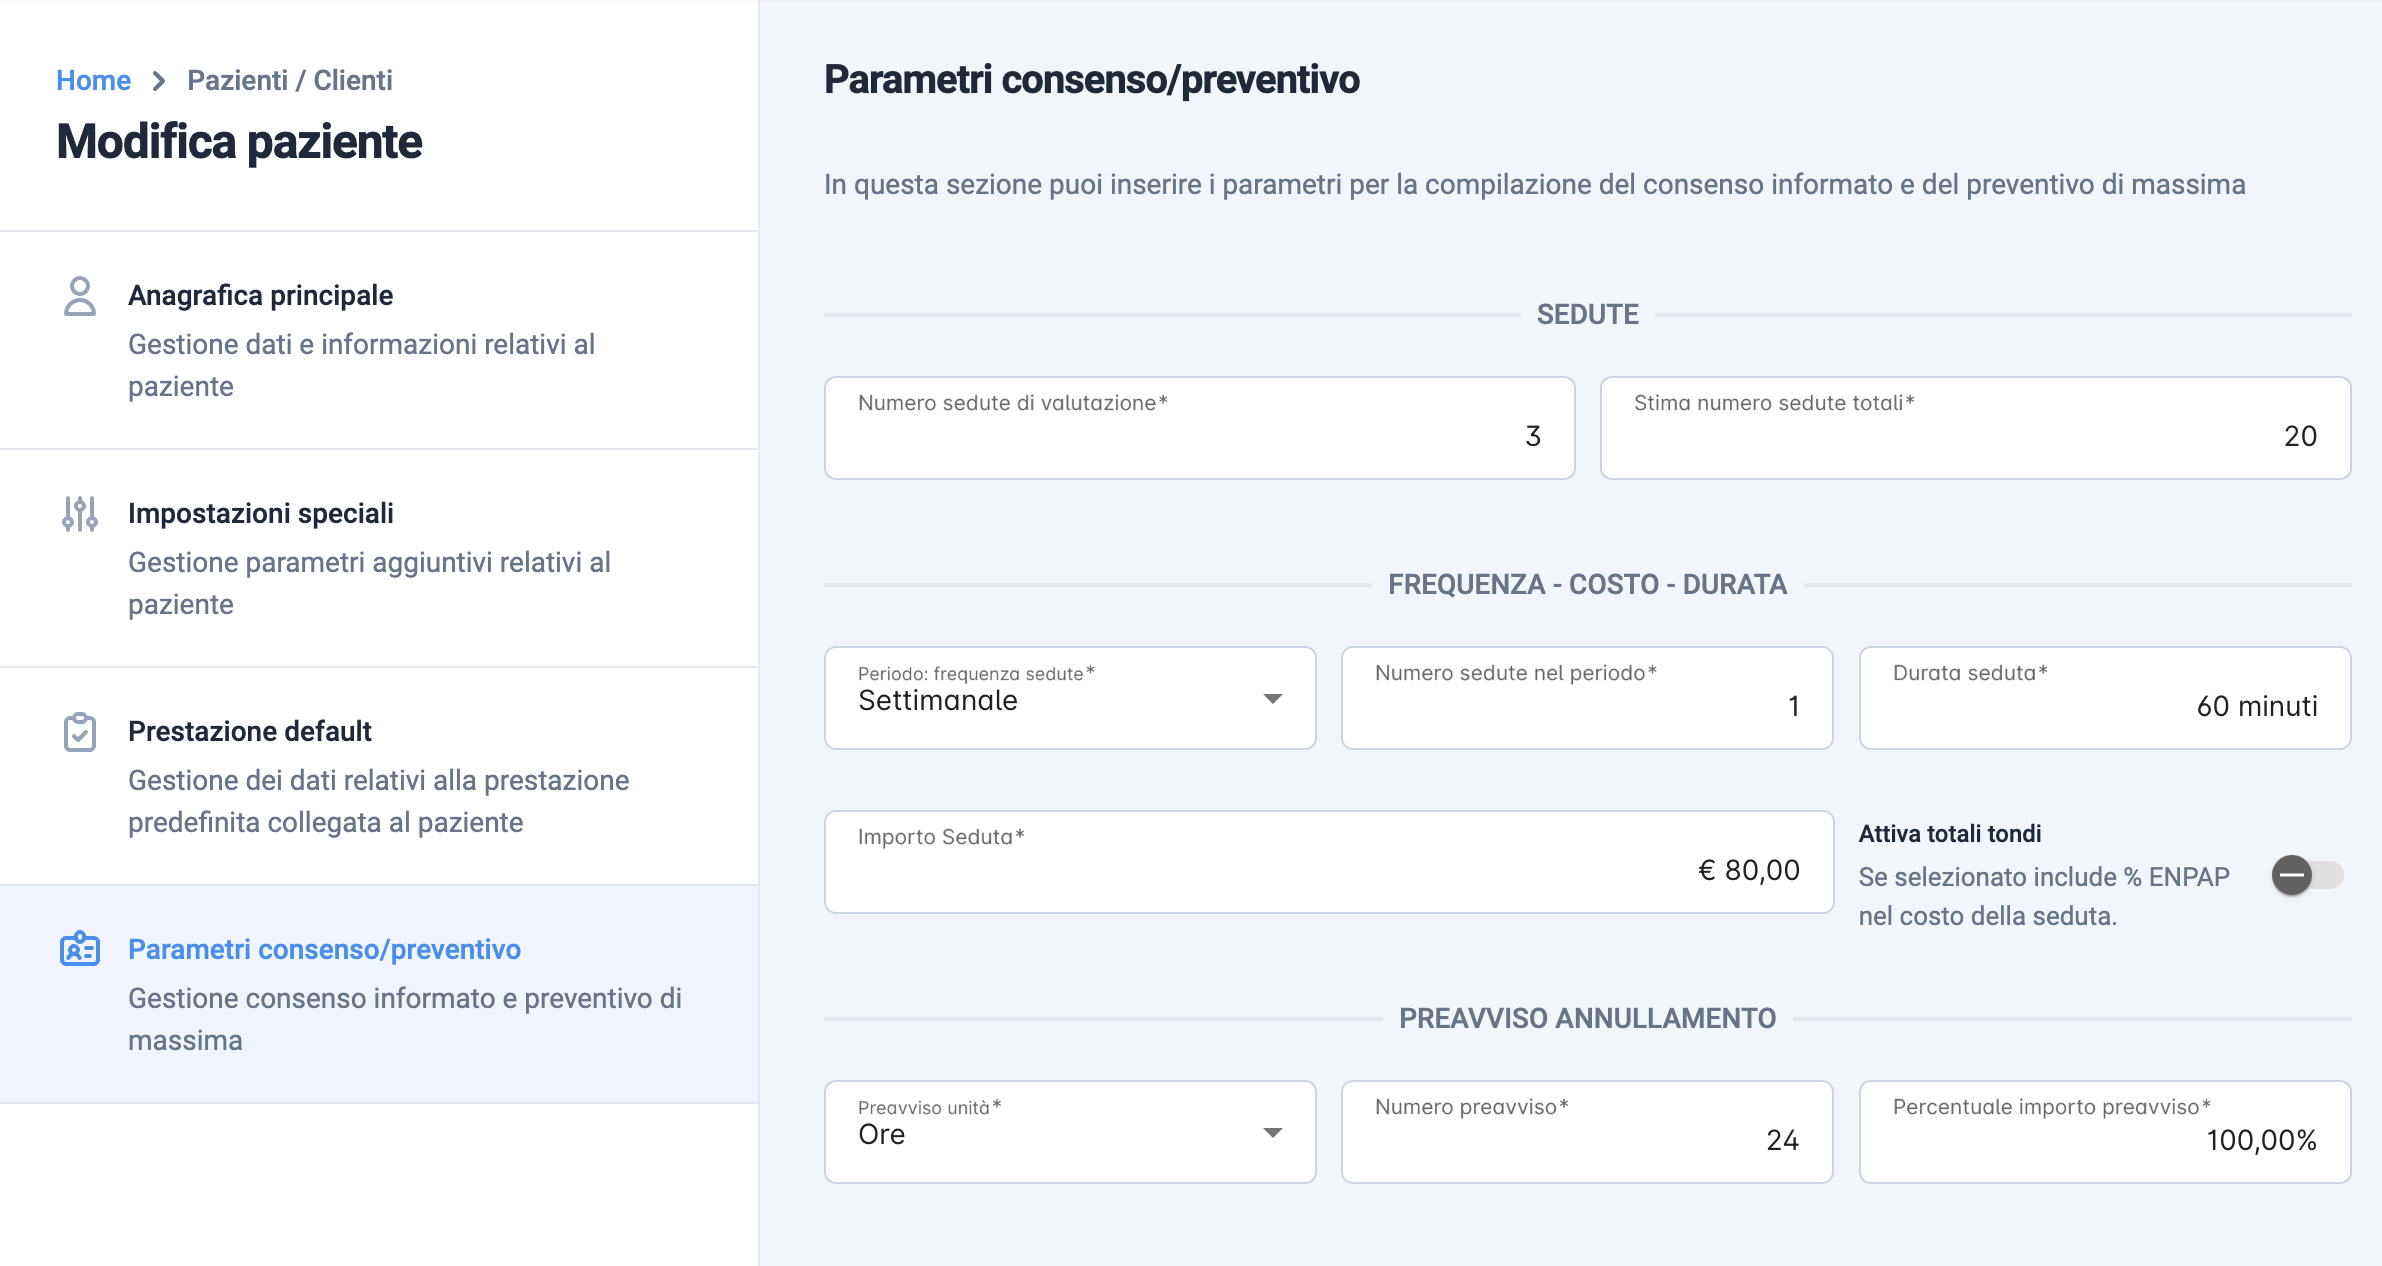Open the Periodo frequenza sedute dropdown
Screen dimensions: 2382x1266
1070,698
